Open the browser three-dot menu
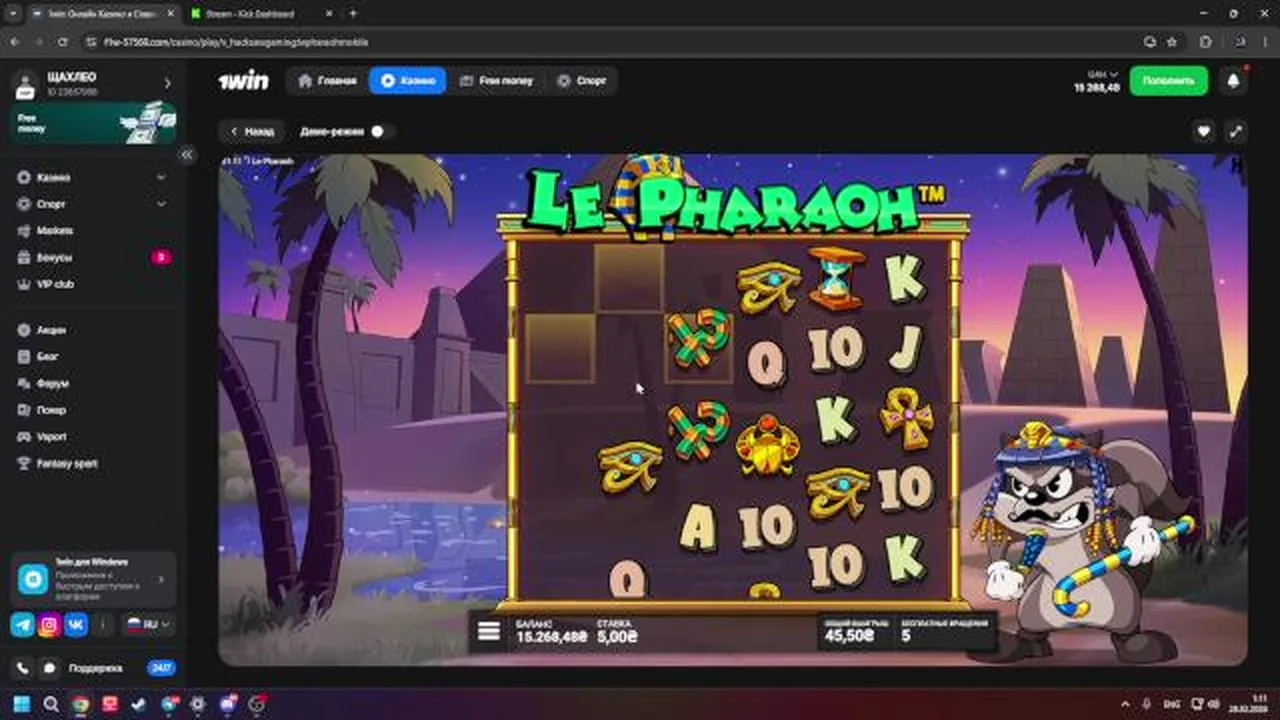Viewport: 1280px width, 720px height. tap(1263, 42)
